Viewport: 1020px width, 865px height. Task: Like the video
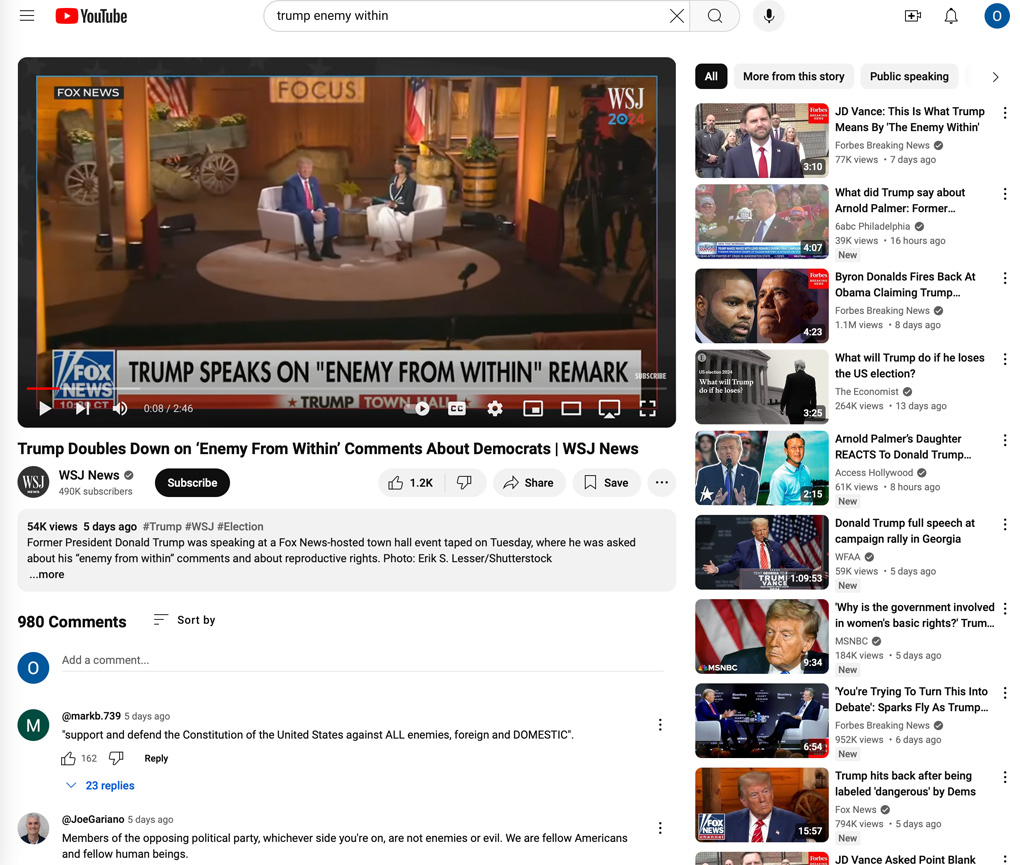pyautogui.click(x=411, y=483)
